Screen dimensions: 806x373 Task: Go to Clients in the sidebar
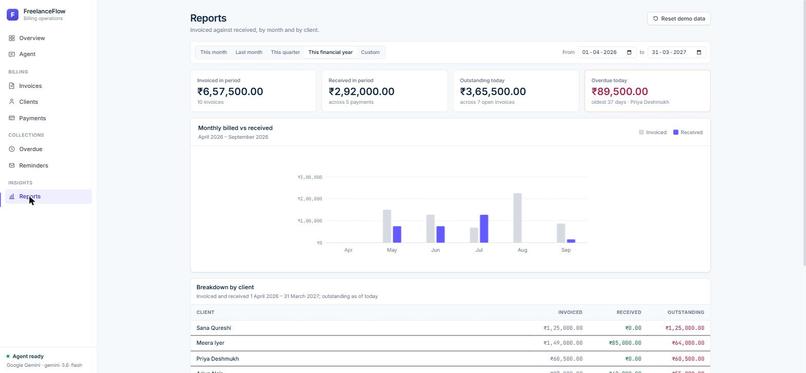coord(48,102)
